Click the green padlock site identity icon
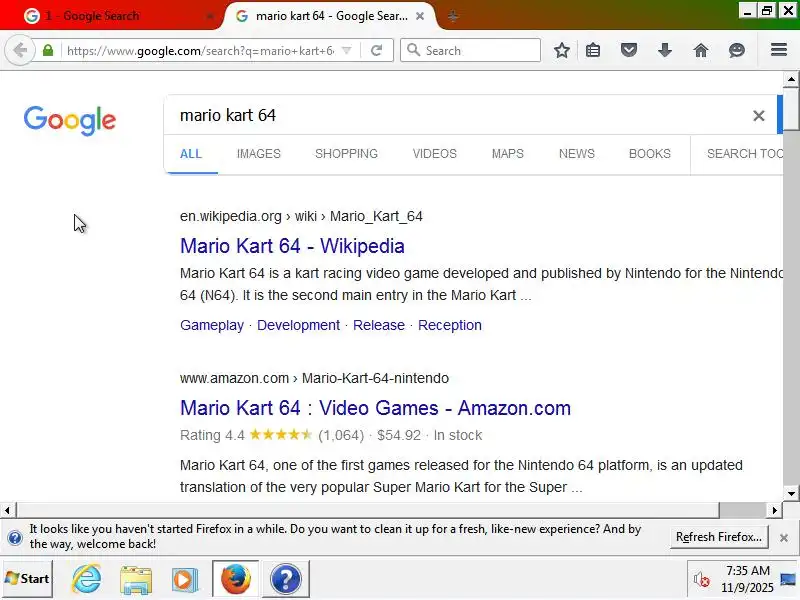Viewport: 800px width, 600px height. [48, 51]
